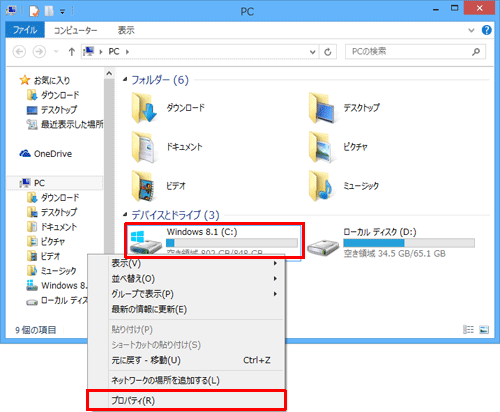Screen dimensions: 500x412
Task: Select お気に入り in the navigation pane
Action: click(x=45, y=80)
